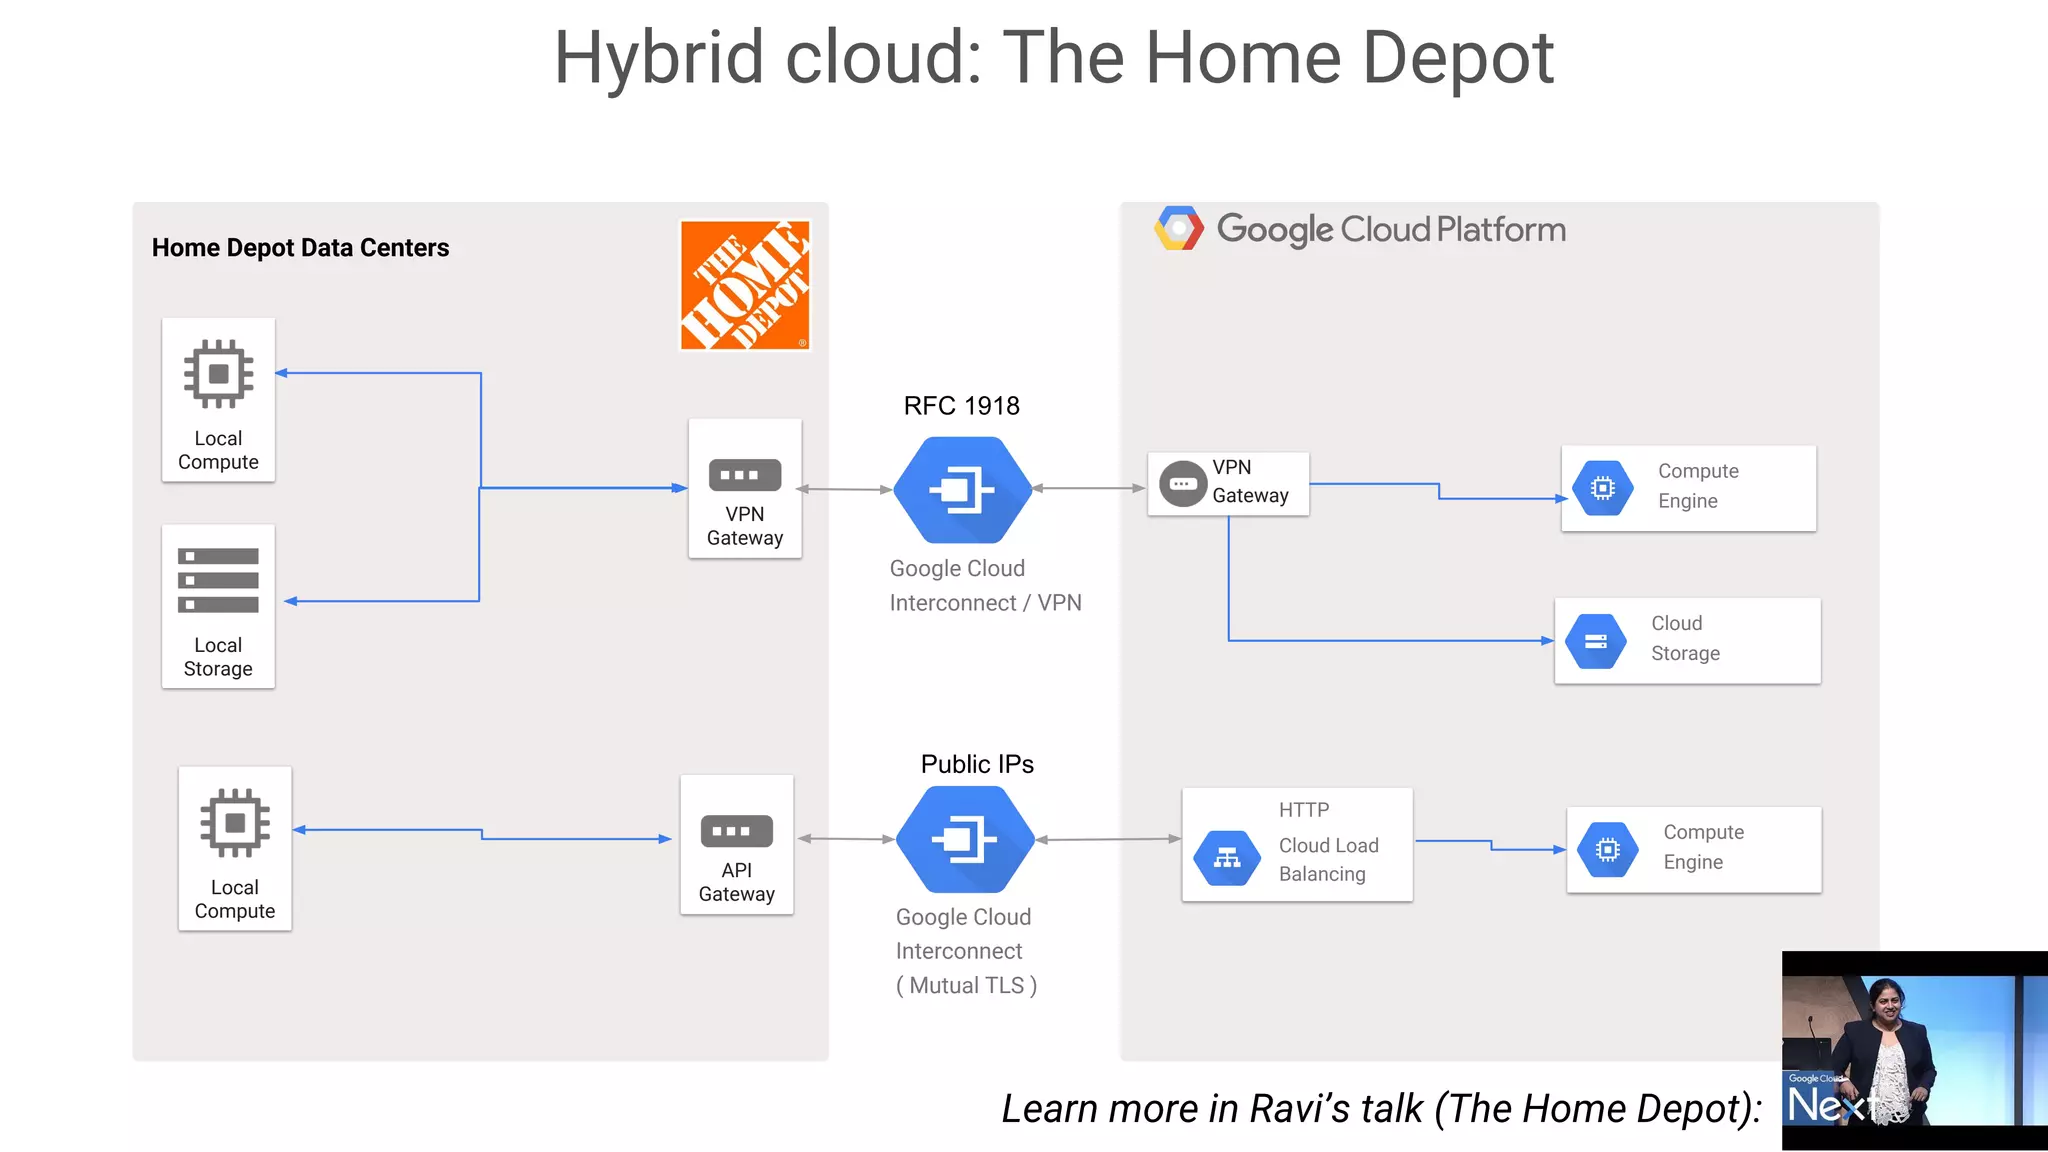This screenshot has width=2048, height=1152.
Task: Select the bottom Local Compute chip icon
Action: coord(235,823)
